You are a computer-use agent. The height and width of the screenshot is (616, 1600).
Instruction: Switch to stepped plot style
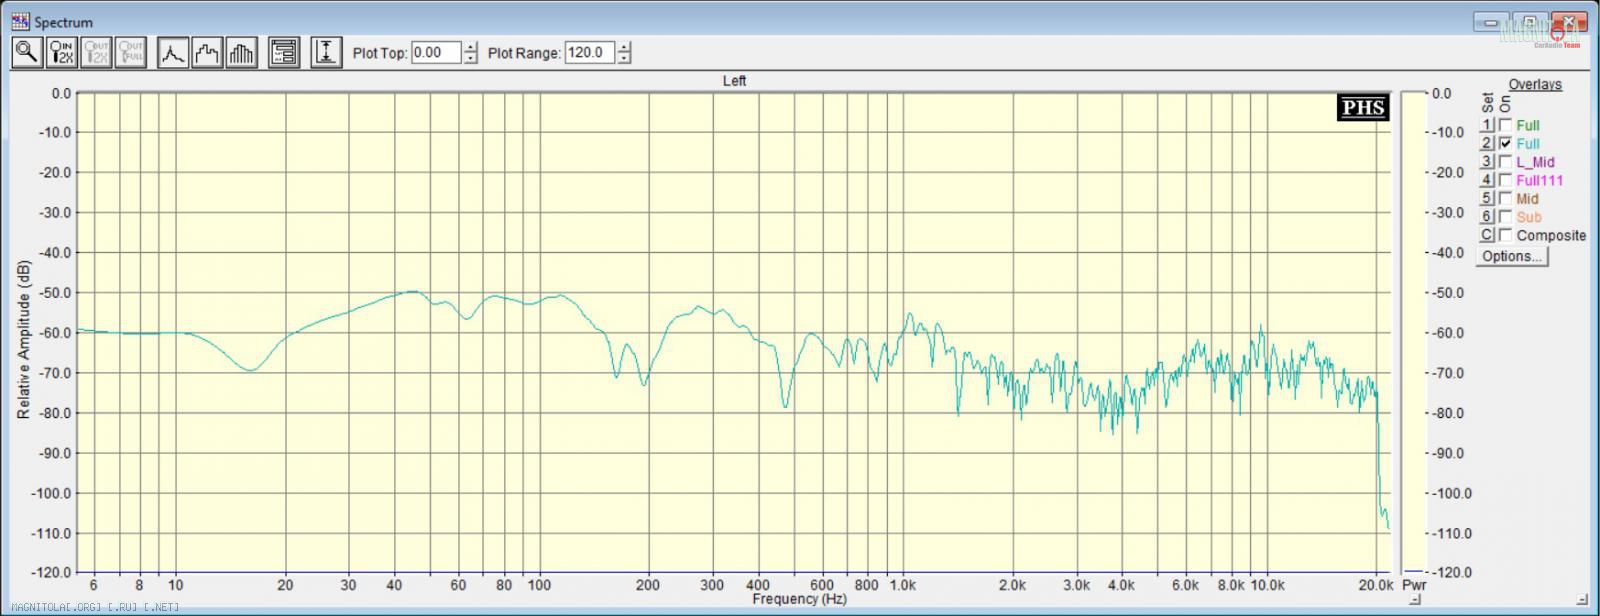pos(208,52)
